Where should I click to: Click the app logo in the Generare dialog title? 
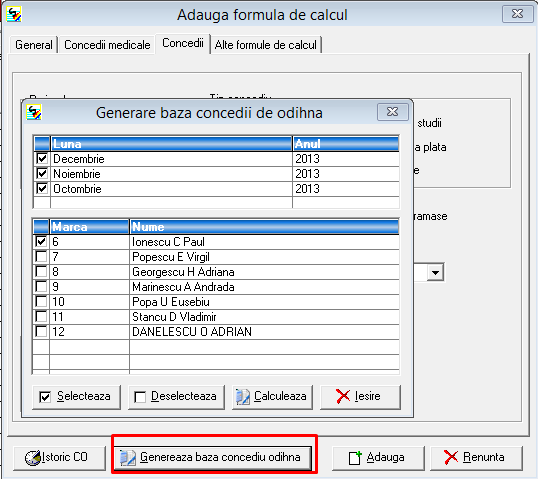(34, 112)
